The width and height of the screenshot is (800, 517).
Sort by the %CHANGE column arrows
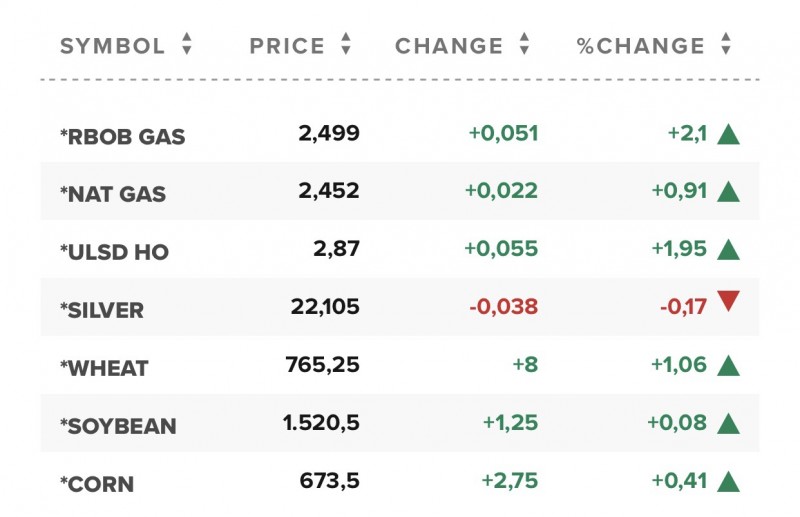pos(726,45)
